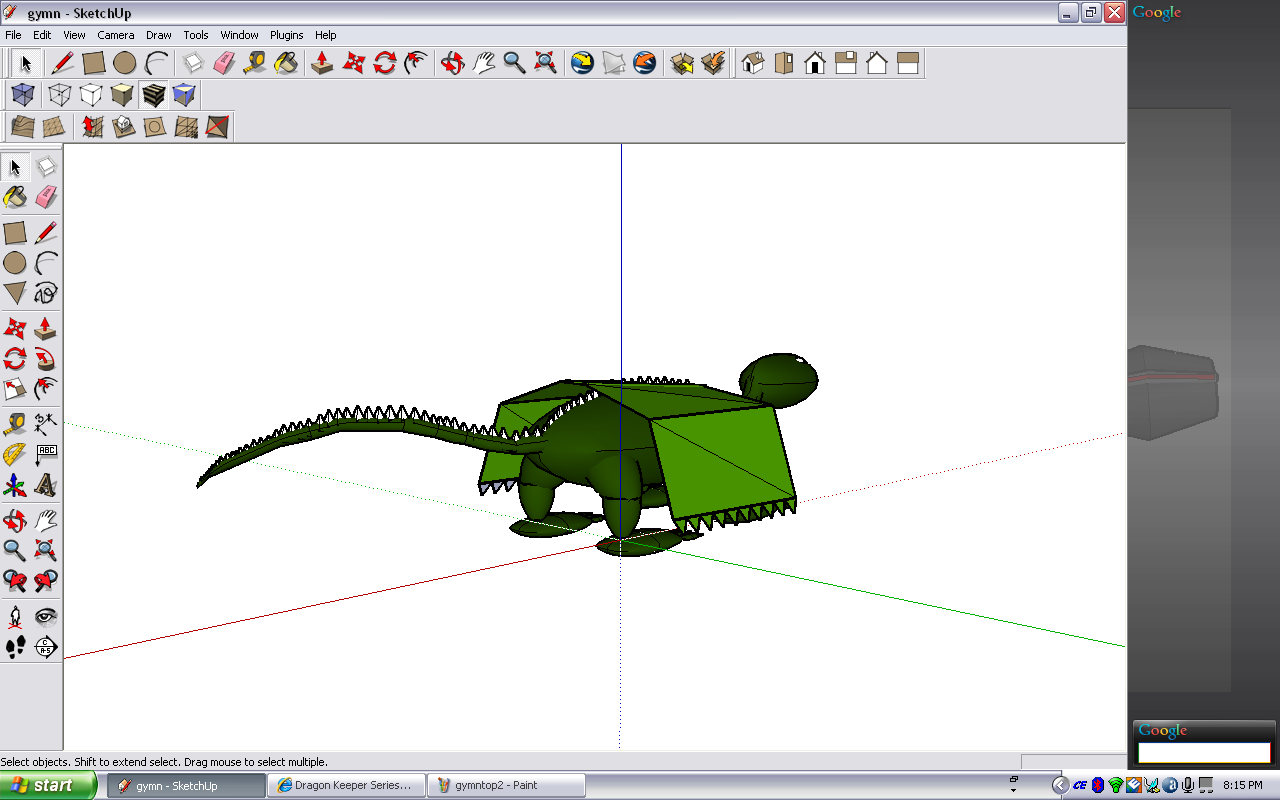Viewport: 1280px width, 800px height.
Task: Enable Wireframe face style
Action: tap(59, 95)
